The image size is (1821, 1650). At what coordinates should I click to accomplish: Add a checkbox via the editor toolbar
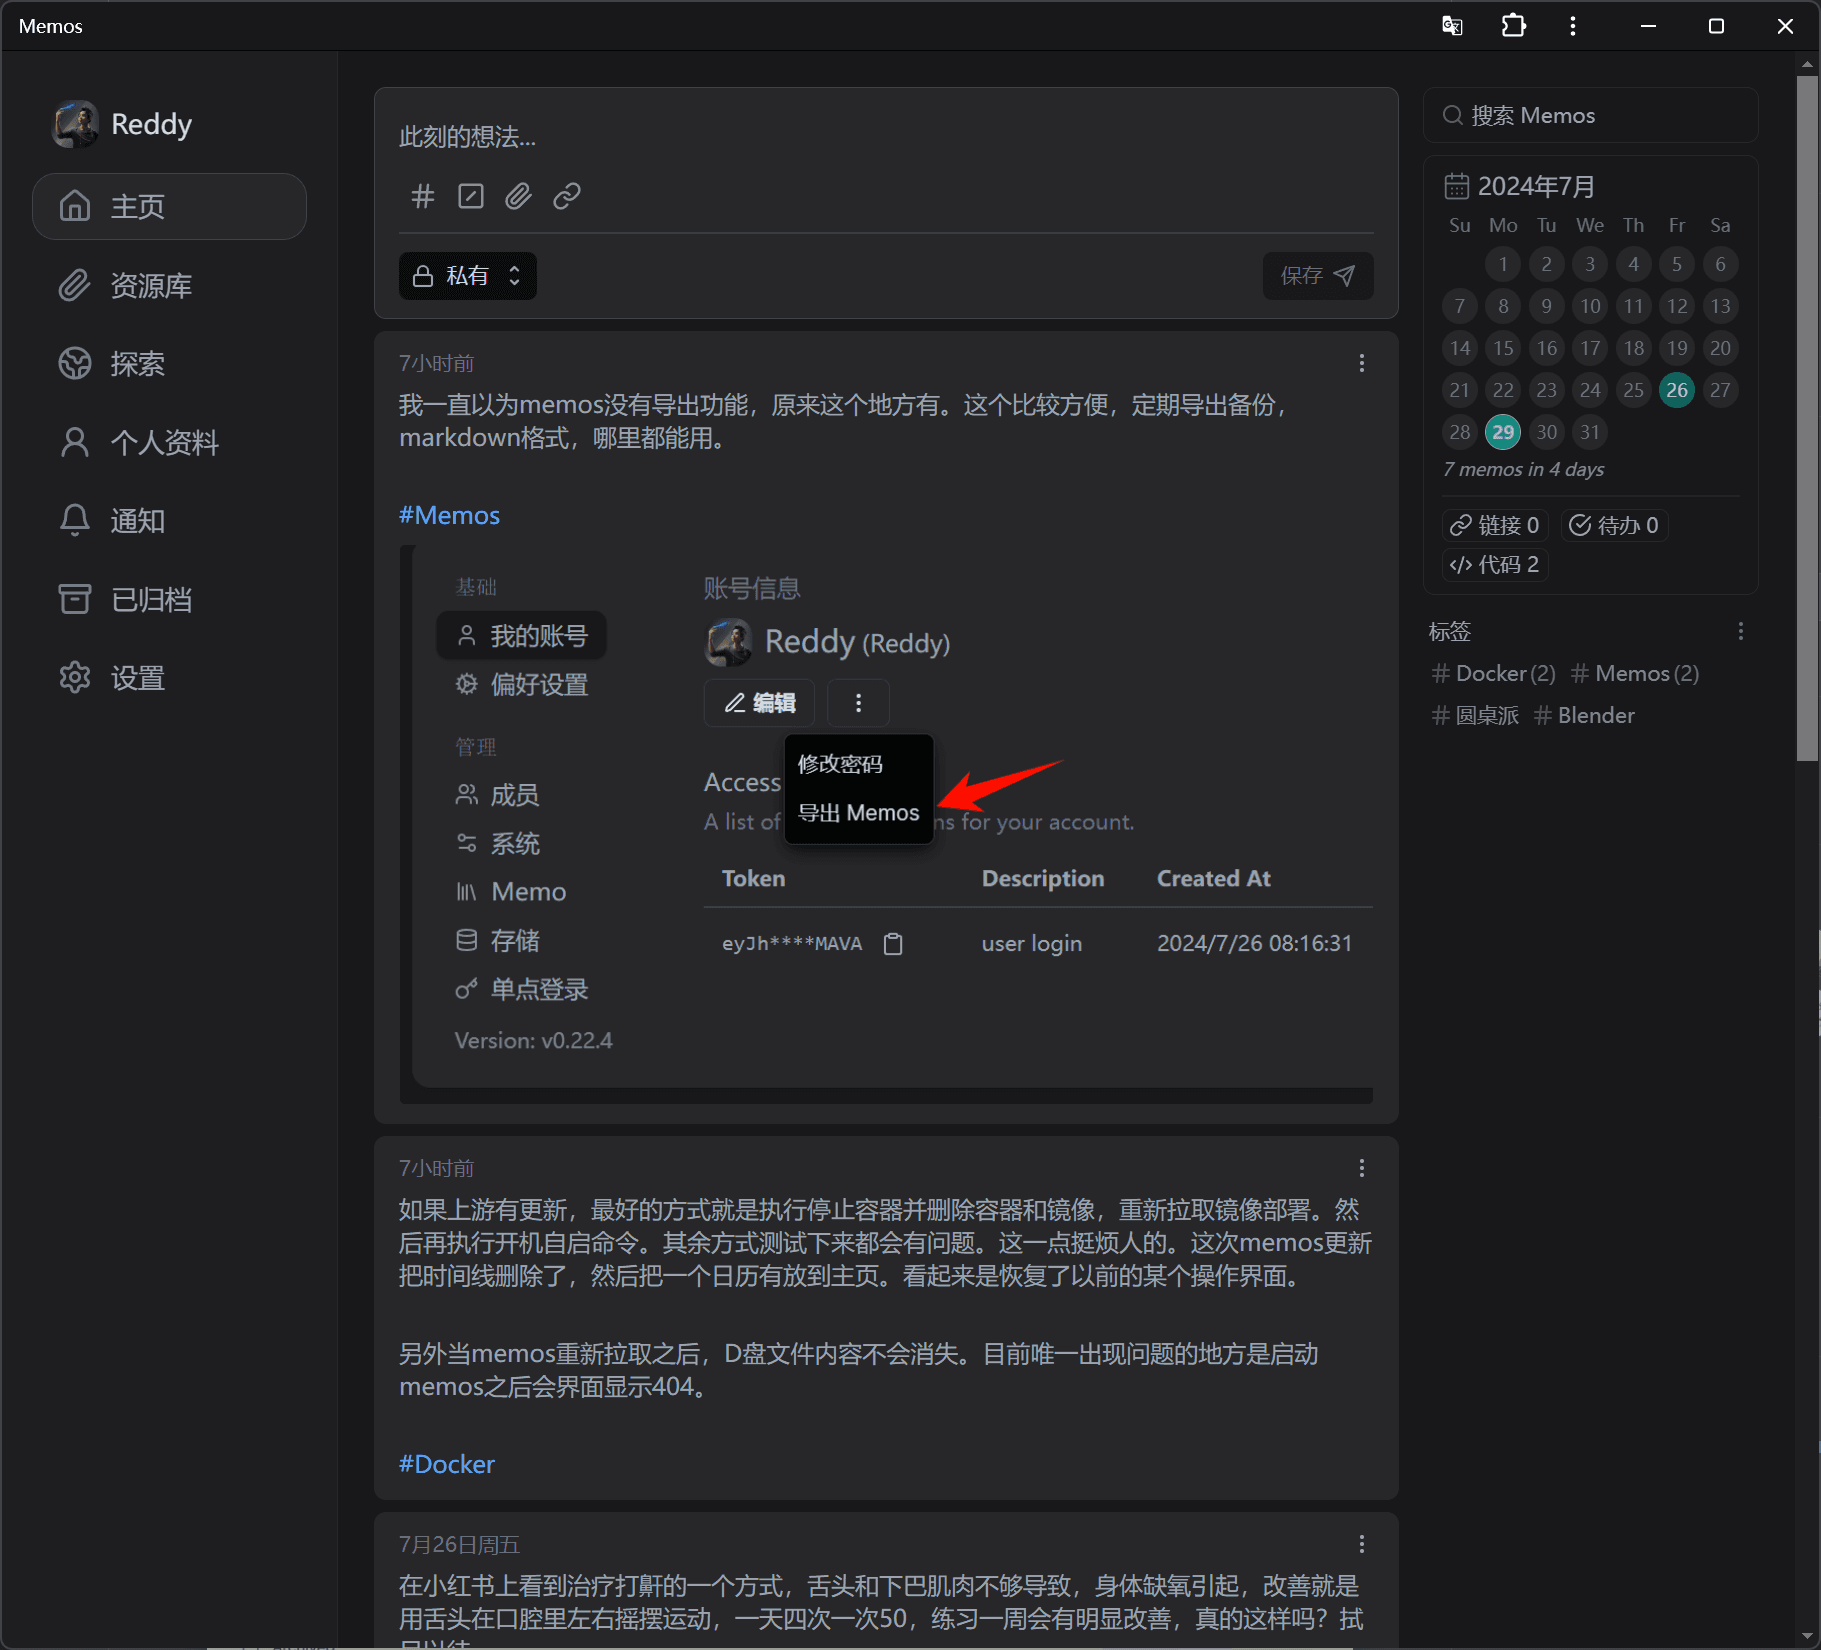click(470, 196)
